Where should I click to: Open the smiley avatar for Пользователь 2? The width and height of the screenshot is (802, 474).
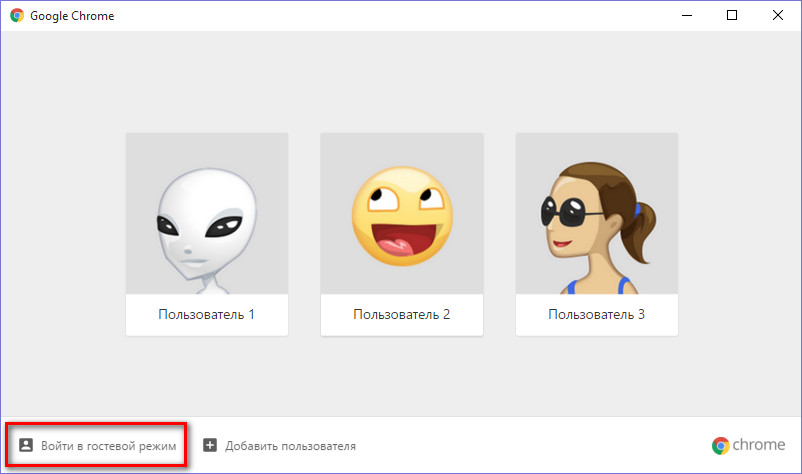click(402, 213)
